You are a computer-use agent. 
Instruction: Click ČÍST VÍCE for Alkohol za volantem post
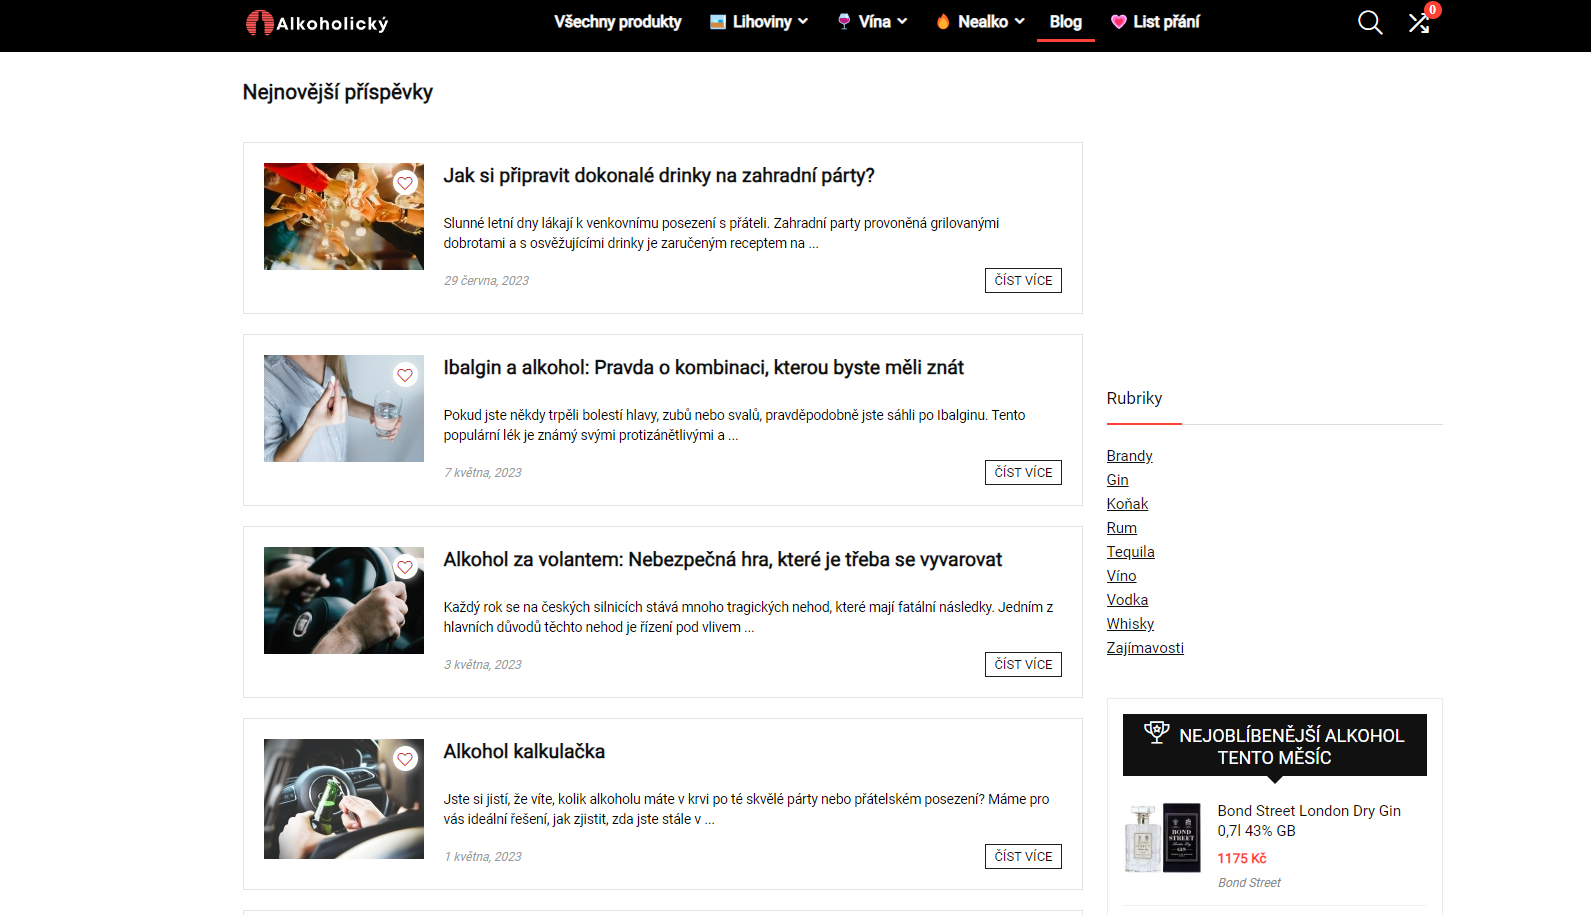(x=1023, y=664)
